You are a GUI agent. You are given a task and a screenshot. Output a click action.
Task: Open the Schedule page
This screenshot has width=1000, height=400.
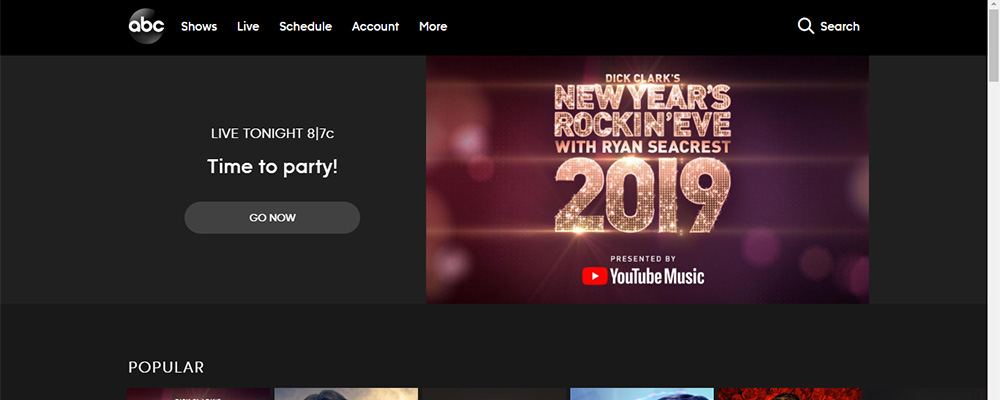click(x=305, y=26)
